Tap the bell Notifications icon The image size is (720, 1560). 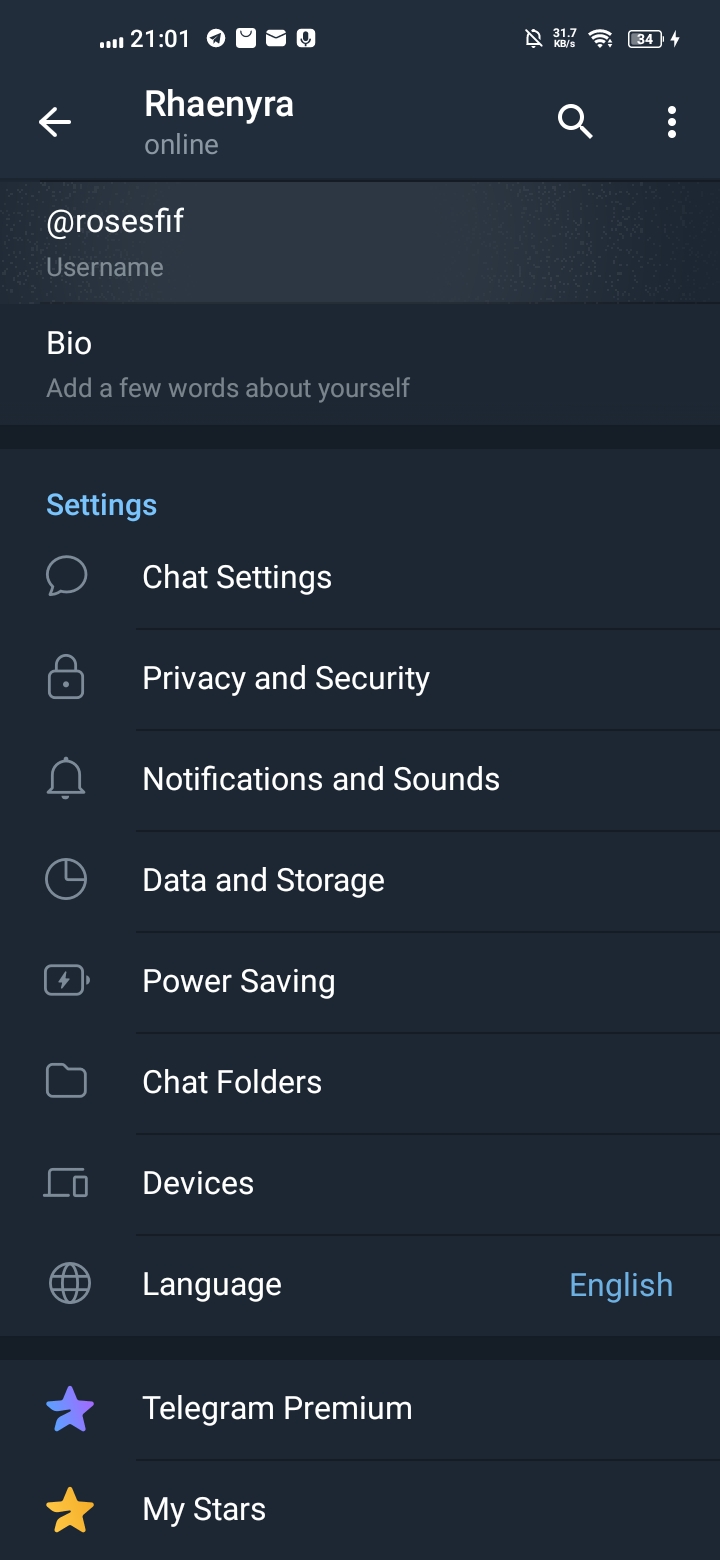(66, 779)
